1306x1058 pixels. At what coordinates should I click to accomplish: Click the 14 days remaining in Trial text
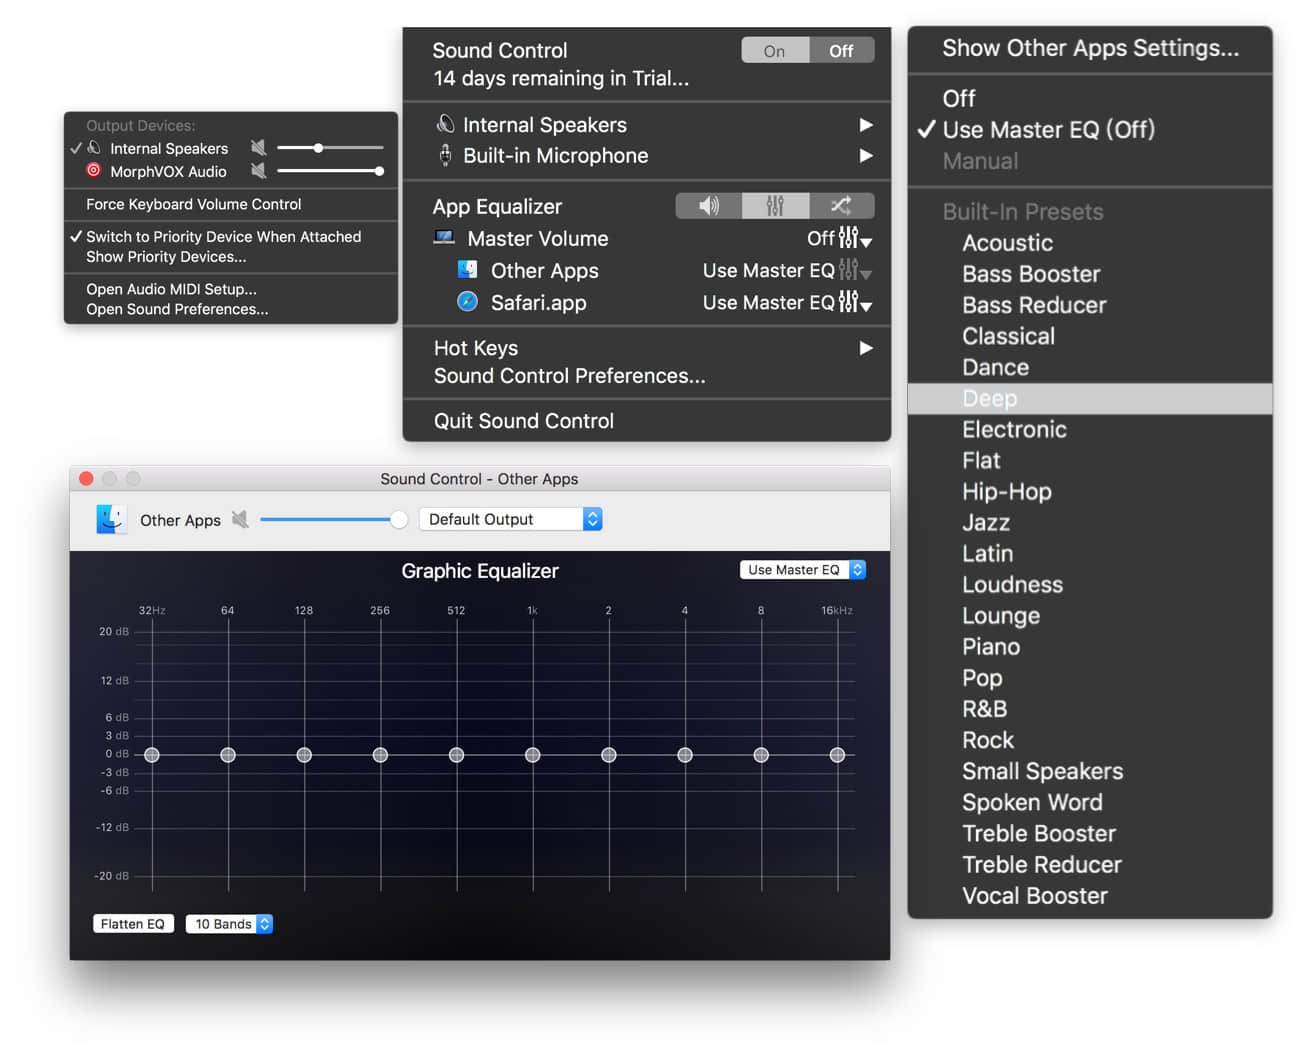pos(561,78)
